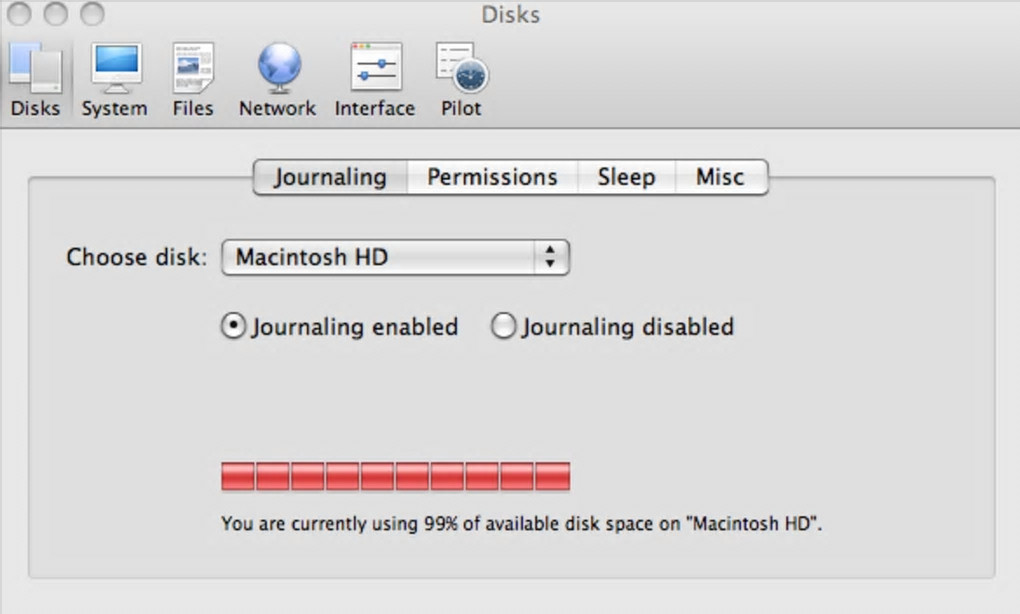Open the Network globe icon
The height and width of the screenshot is (614, 1020).
coord(277,70)
